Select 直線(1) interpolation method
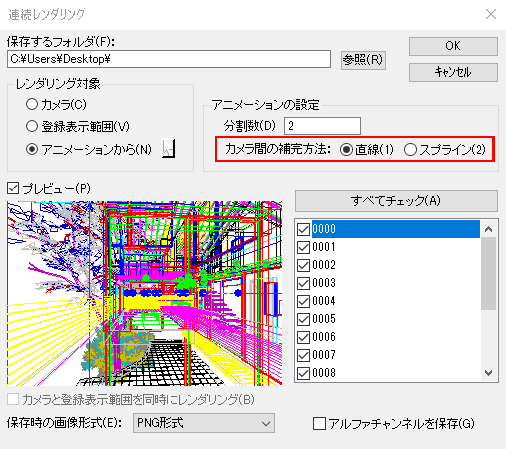506x449 pixels. coord(346,150)
